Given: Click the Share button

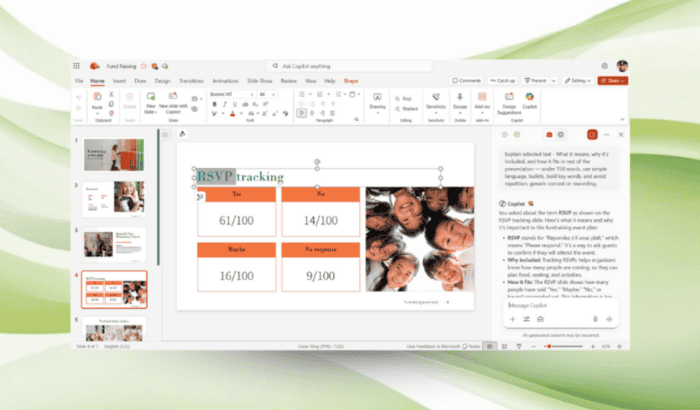Looking at the screenshot, I should tap(613, 80).
